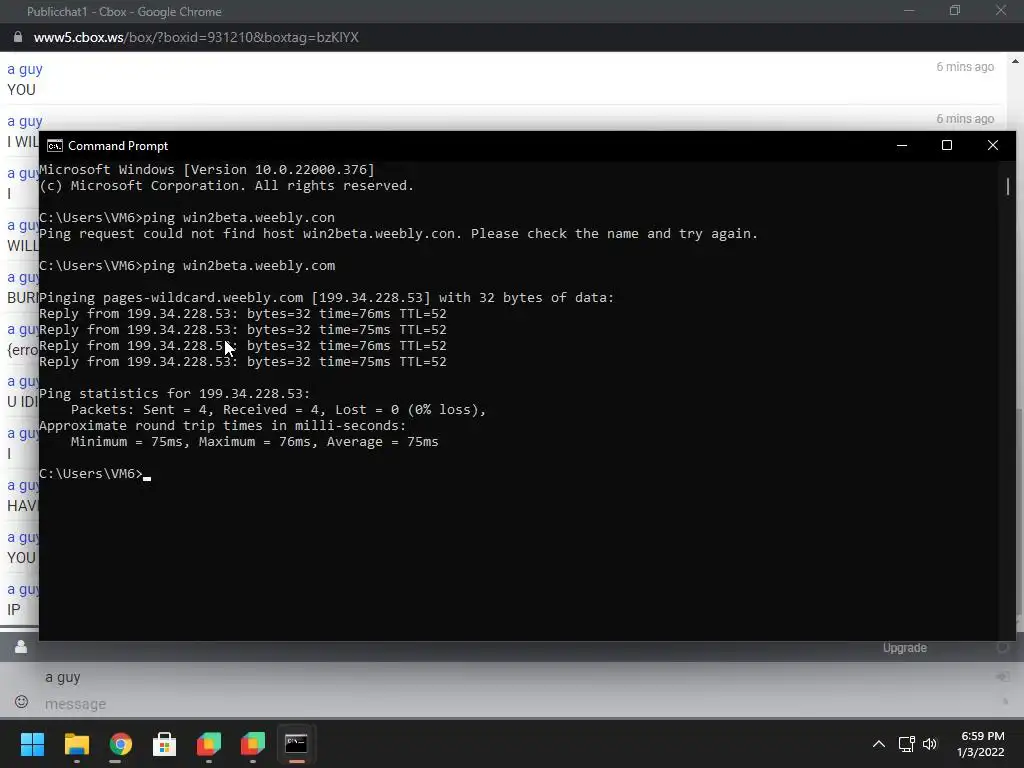The image size is (1024, 768).
Task: Open the volume tray icon
Action: (x=930, y=744)
